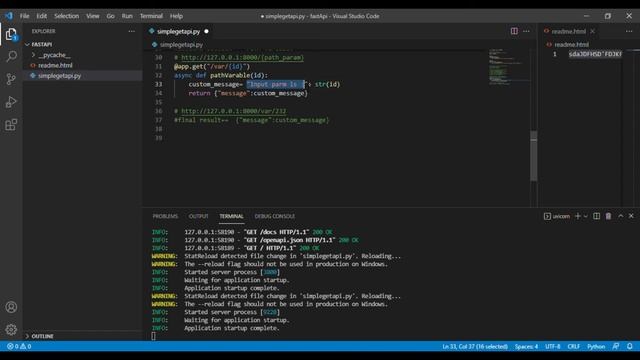The image size is (640, 360).
Task: Split the editor right
Action: [x=514, y=31]
